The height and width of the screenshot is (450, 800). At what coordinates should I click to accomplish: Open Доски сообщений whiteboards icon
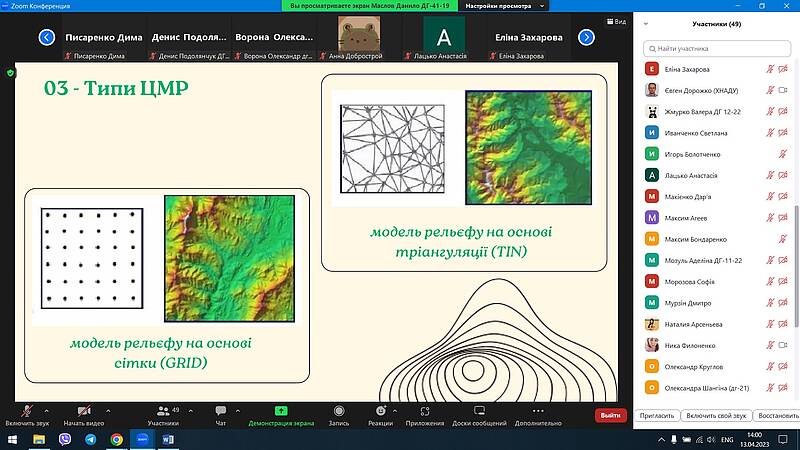point(479,411)
